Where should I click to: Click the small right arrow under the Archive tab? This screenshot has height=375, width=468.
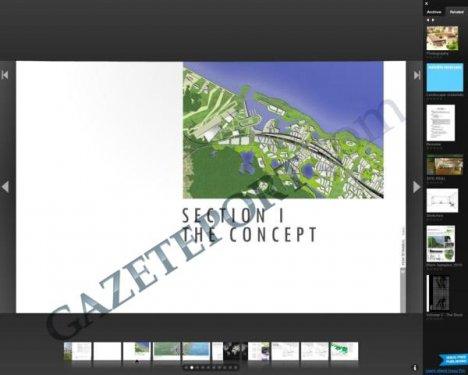pos(433,20)
